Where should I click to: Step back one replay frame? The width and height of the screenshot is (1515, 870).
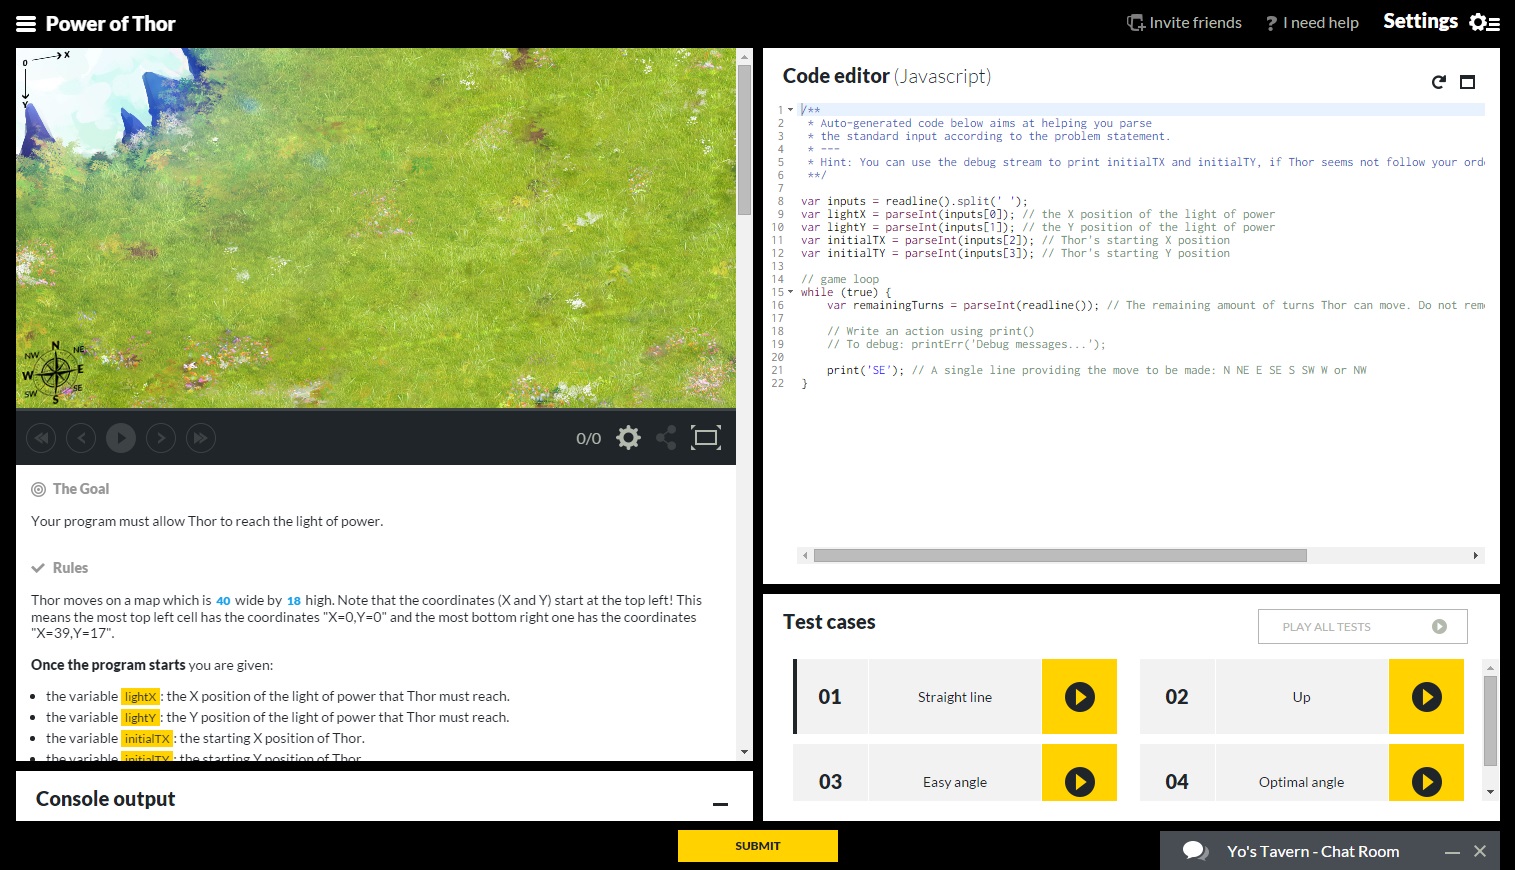tap(81, 437)
